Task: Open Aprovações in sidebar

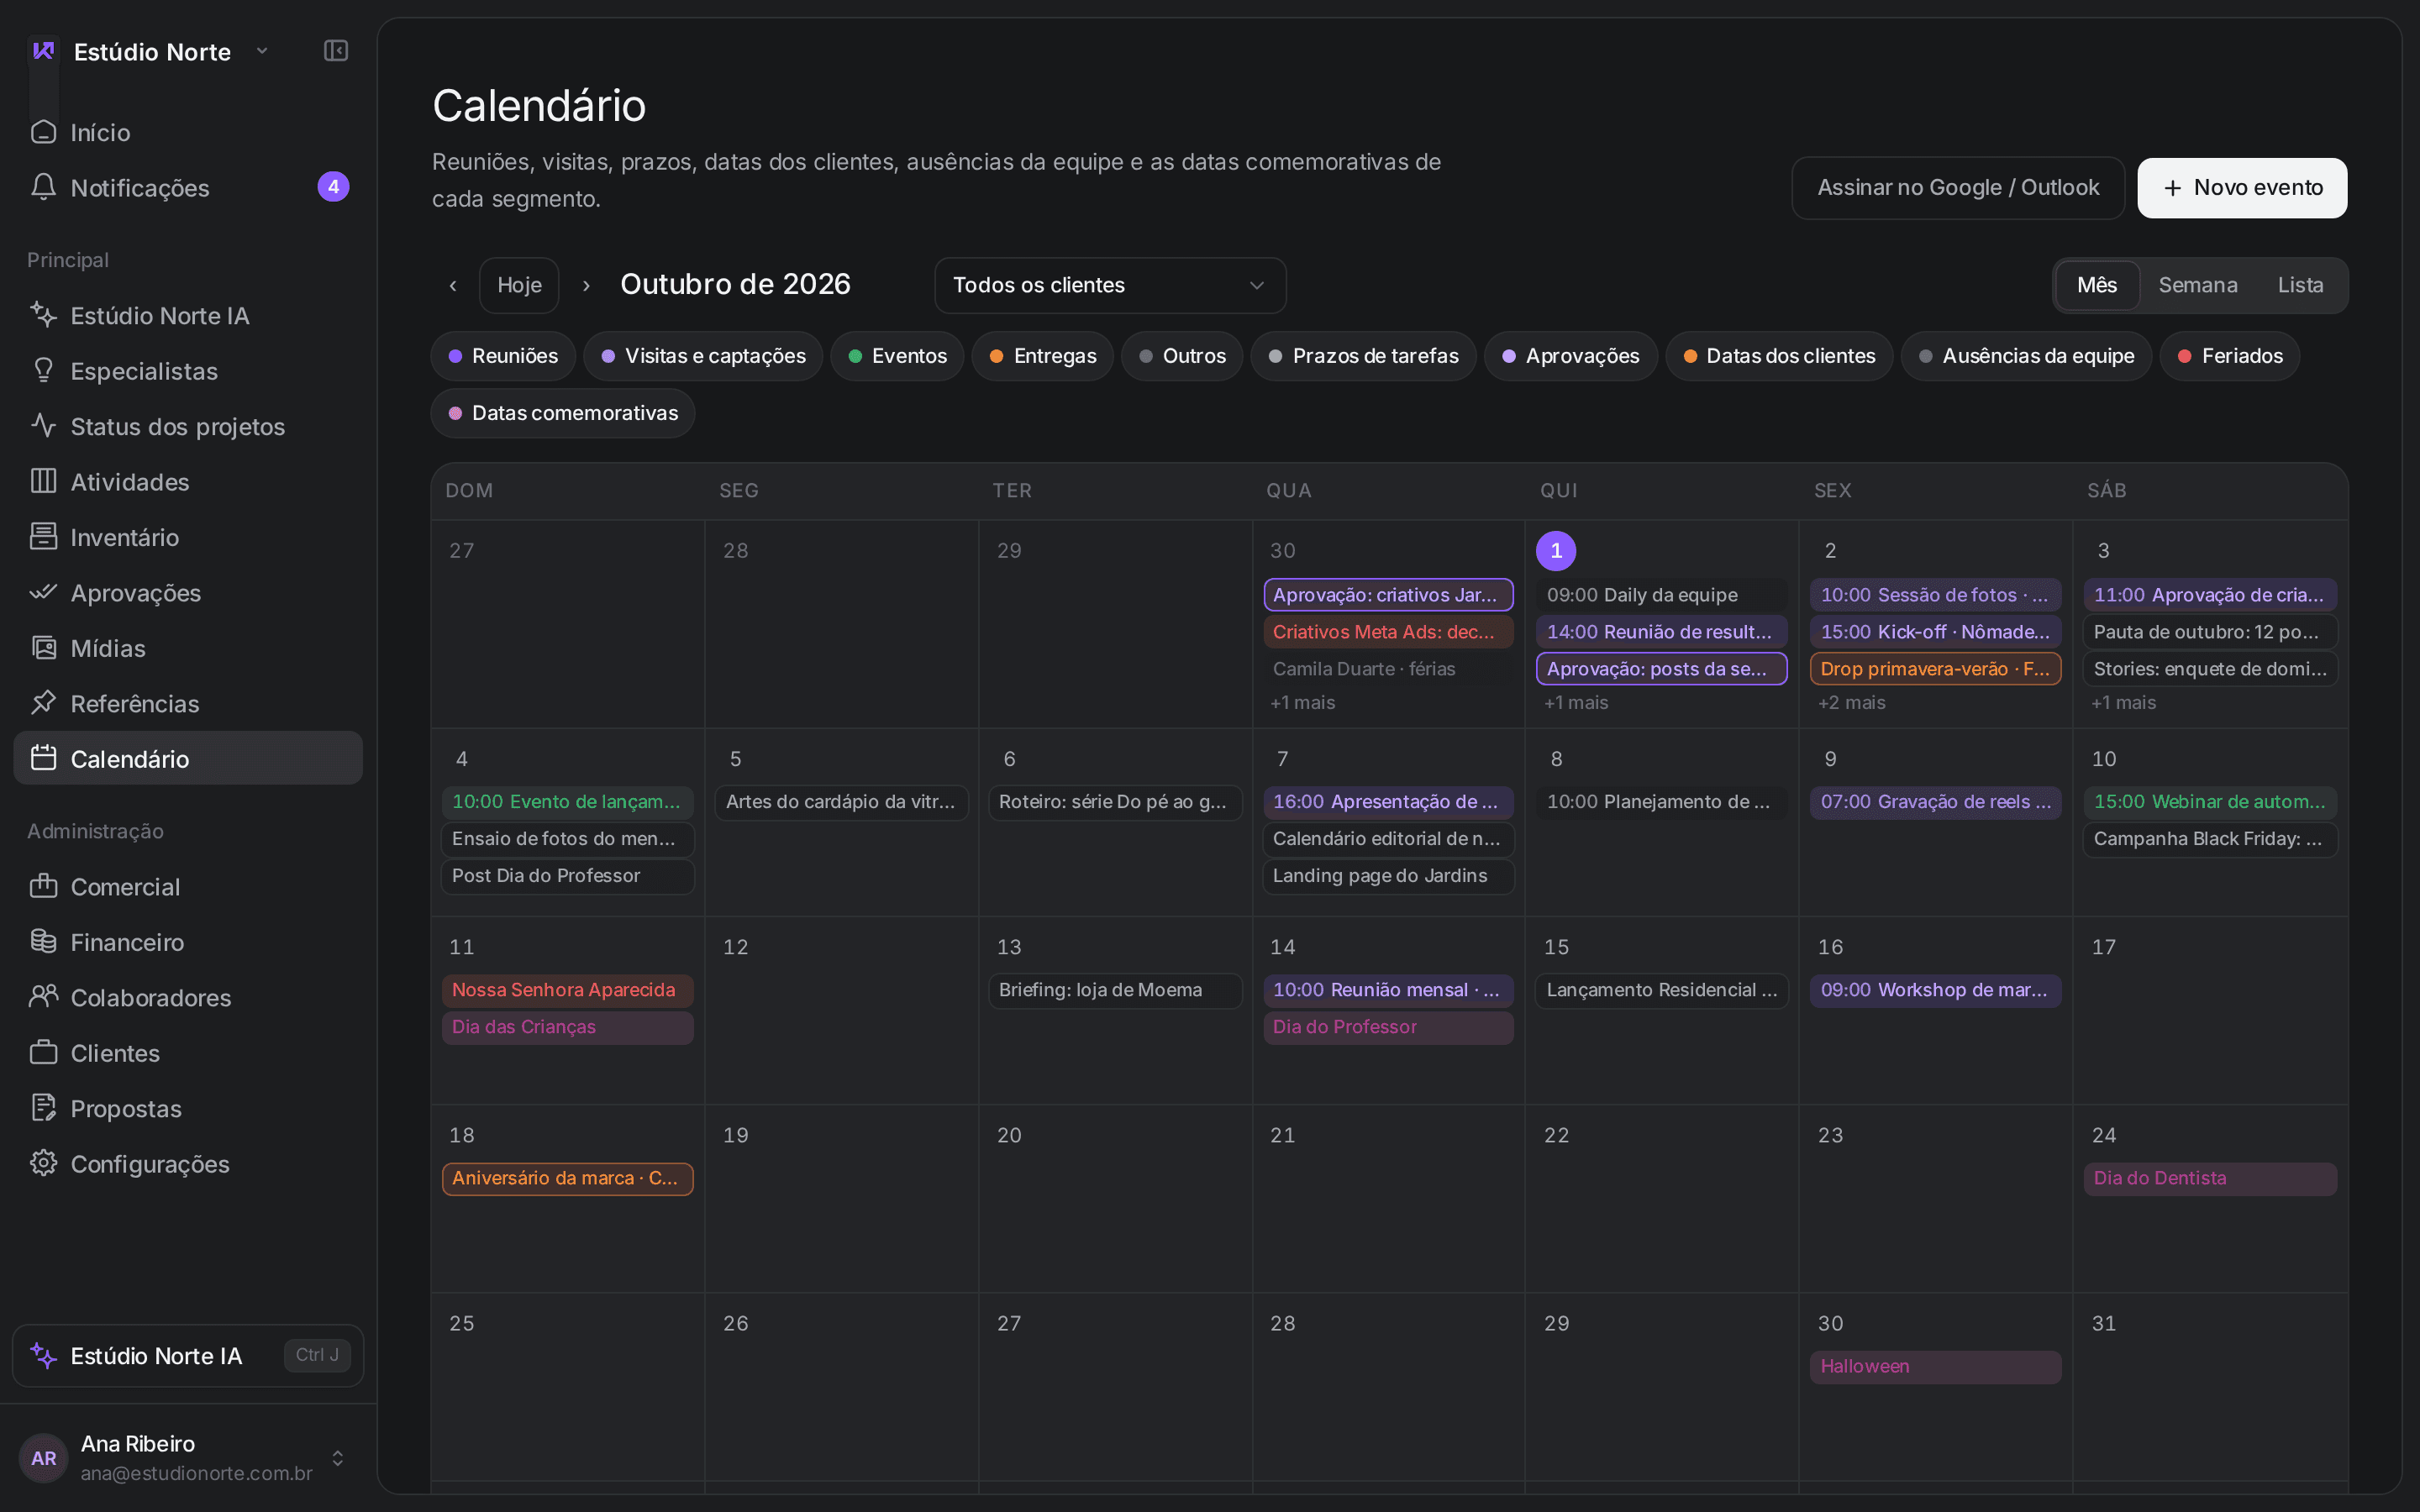Action: pyautogui.click(x=188, y=593)
